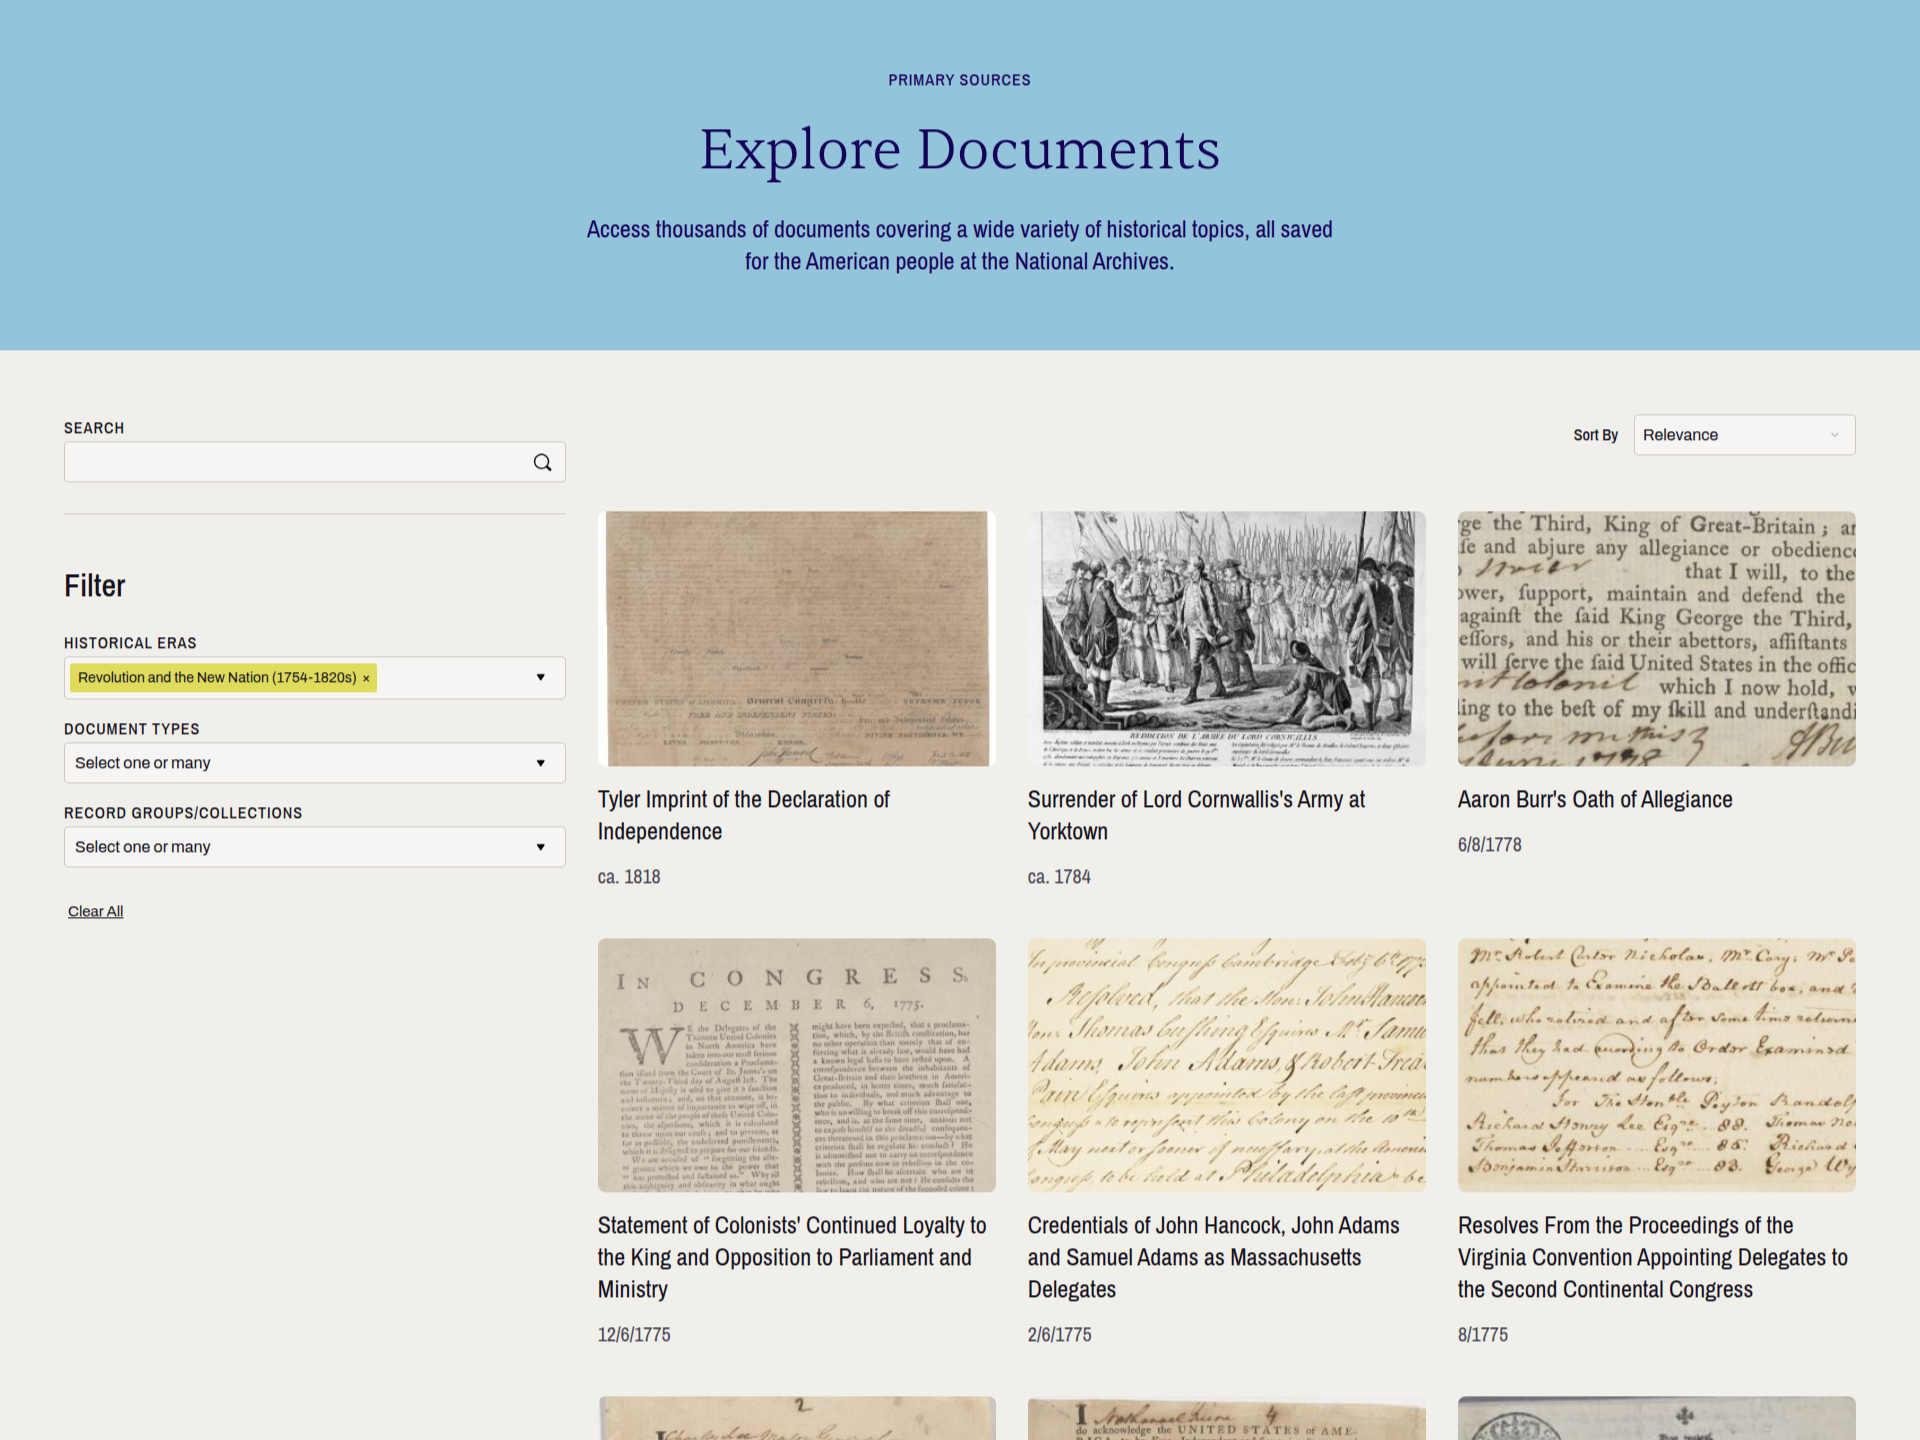Open the In Congress December 6, 1775 thumbnail
This screenshot has height=1440, width=1920.
point(797,1065)
